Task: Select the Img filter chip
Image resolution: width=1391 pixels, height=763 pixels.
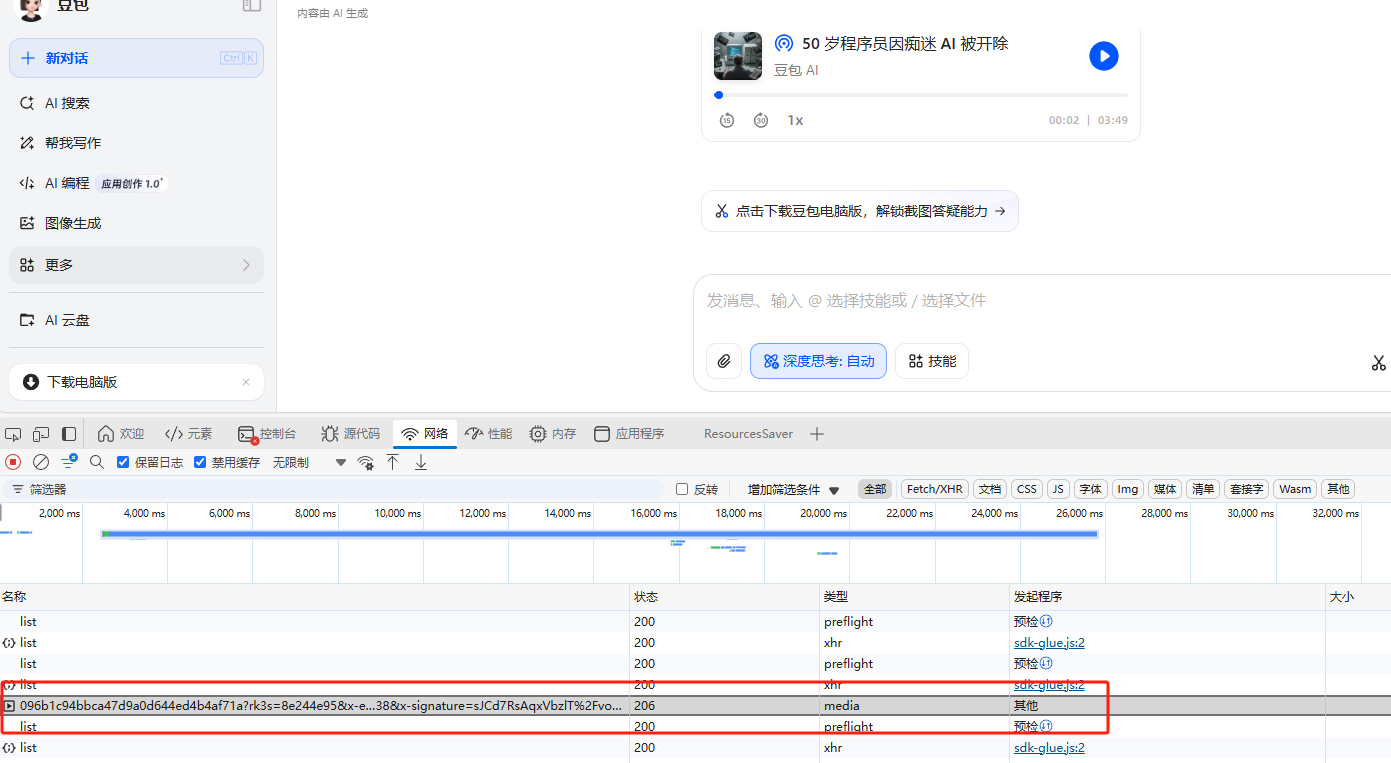Action: pos(1128,489)
